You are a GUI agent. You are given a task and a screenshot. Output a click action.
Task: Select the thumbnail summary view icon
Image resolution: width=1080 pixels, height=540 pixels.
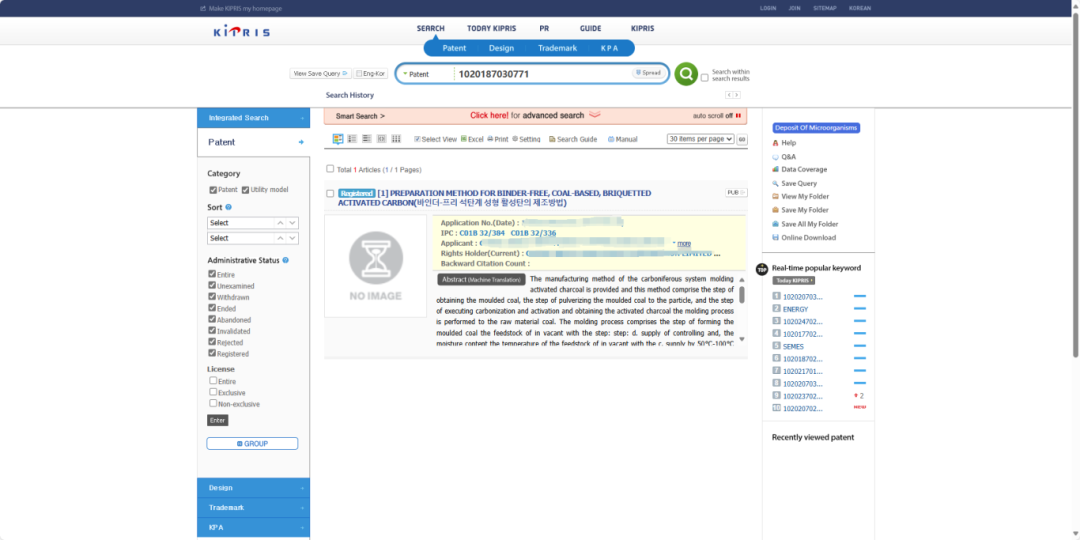coord(338,139)
